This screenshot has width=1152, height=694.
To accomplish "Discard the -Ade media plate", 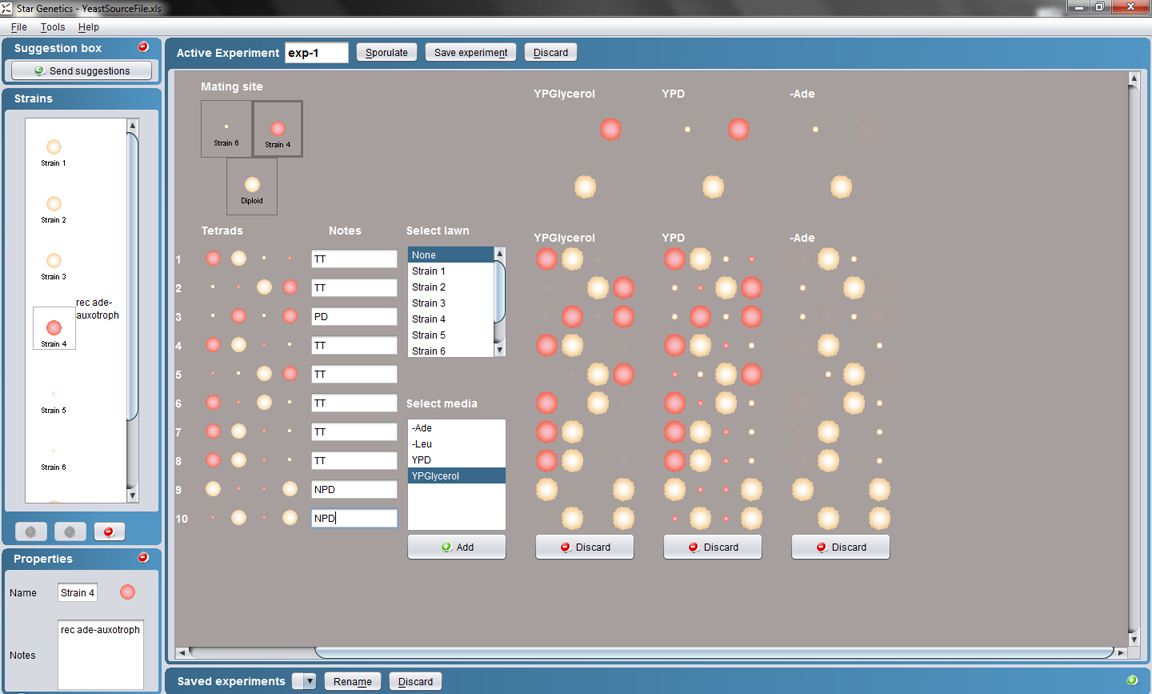I will pyautogui.click(x=840, y=547).
